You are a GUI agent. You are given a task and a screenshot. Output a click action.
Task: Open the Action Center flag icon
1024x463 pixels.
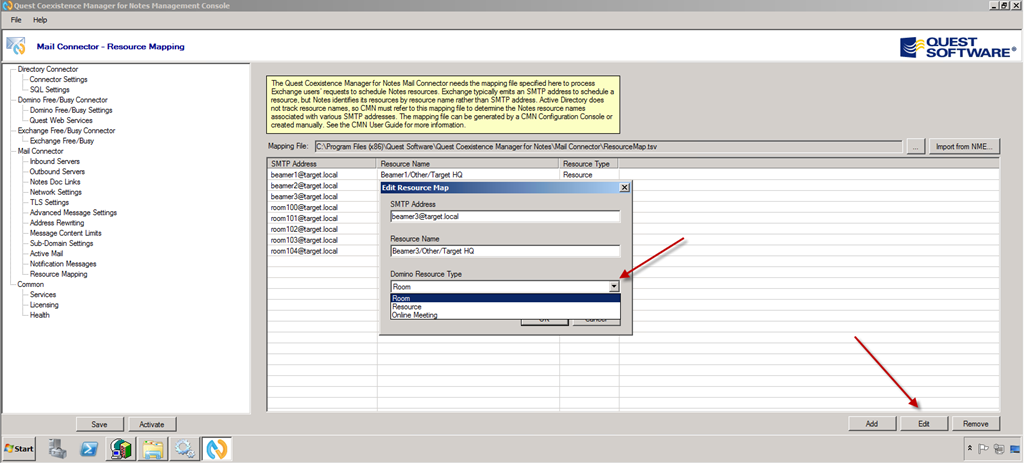pyautogui.click(x=984, y=449)
